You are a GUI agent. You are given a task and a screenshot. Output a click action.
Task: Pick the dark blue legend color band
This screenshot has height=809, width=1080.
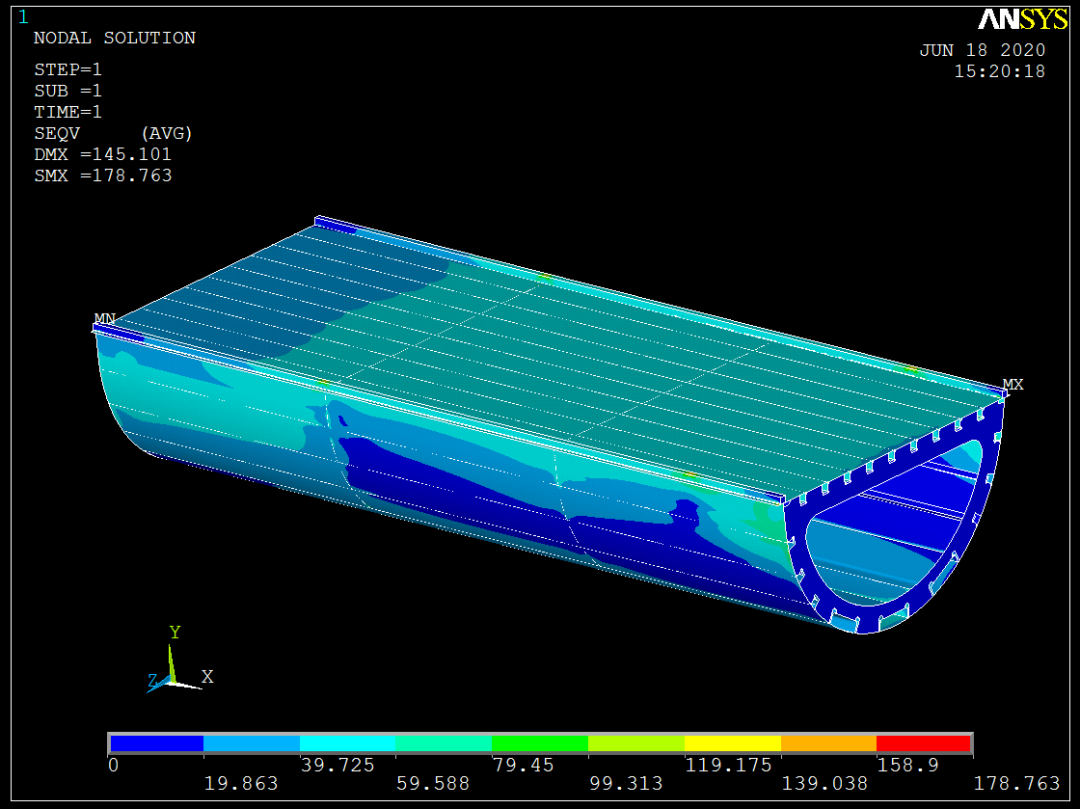point(157,743)
